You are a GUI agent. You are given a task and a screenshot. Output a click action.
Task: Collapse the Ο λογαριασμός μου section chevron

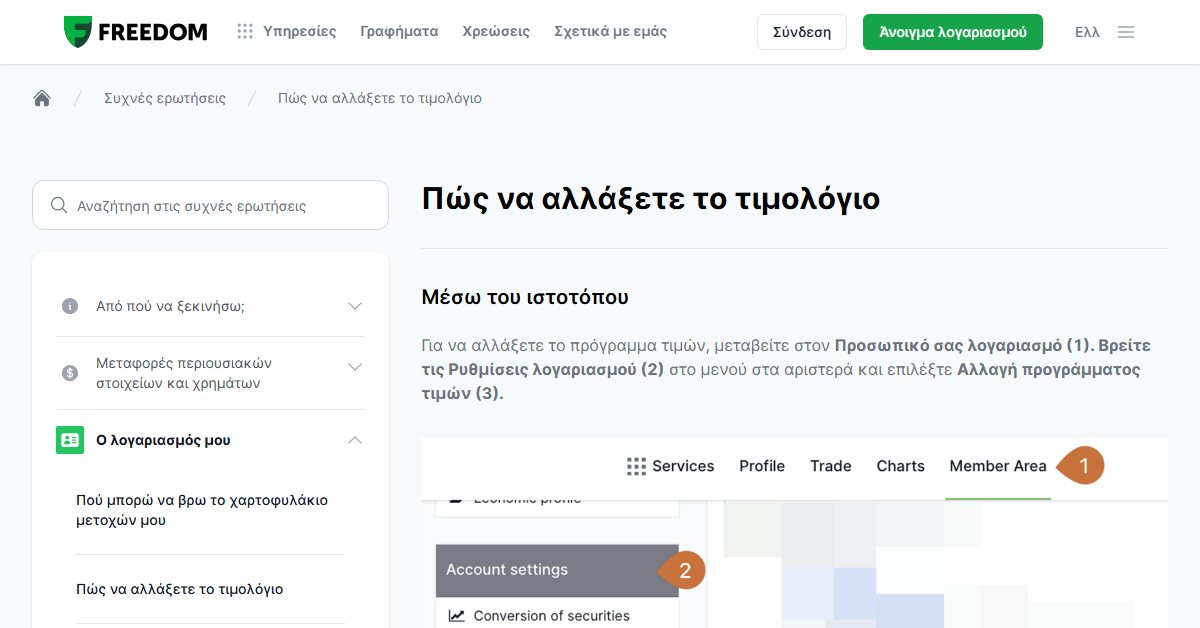(x=354, y=440)
